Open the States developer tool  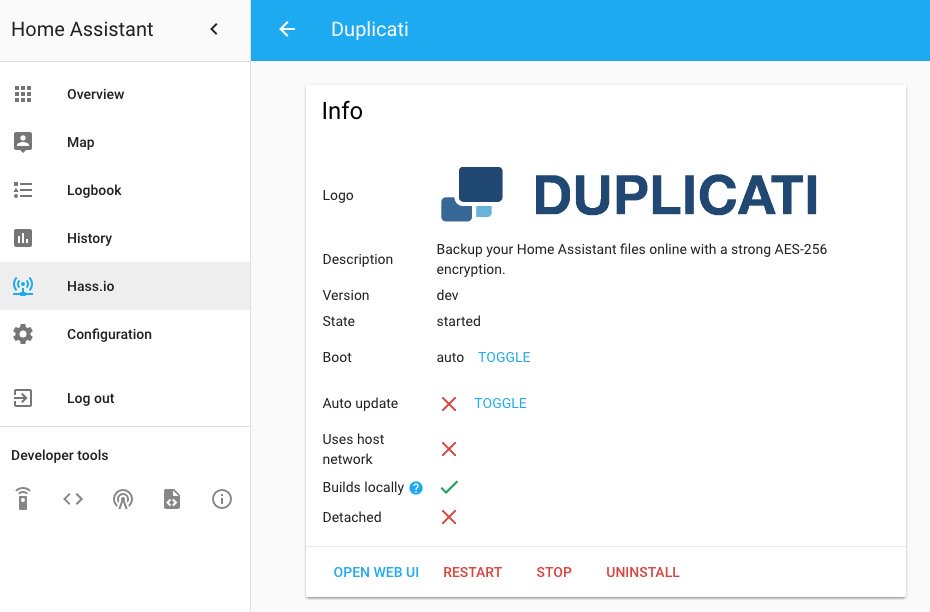[72, 498]
